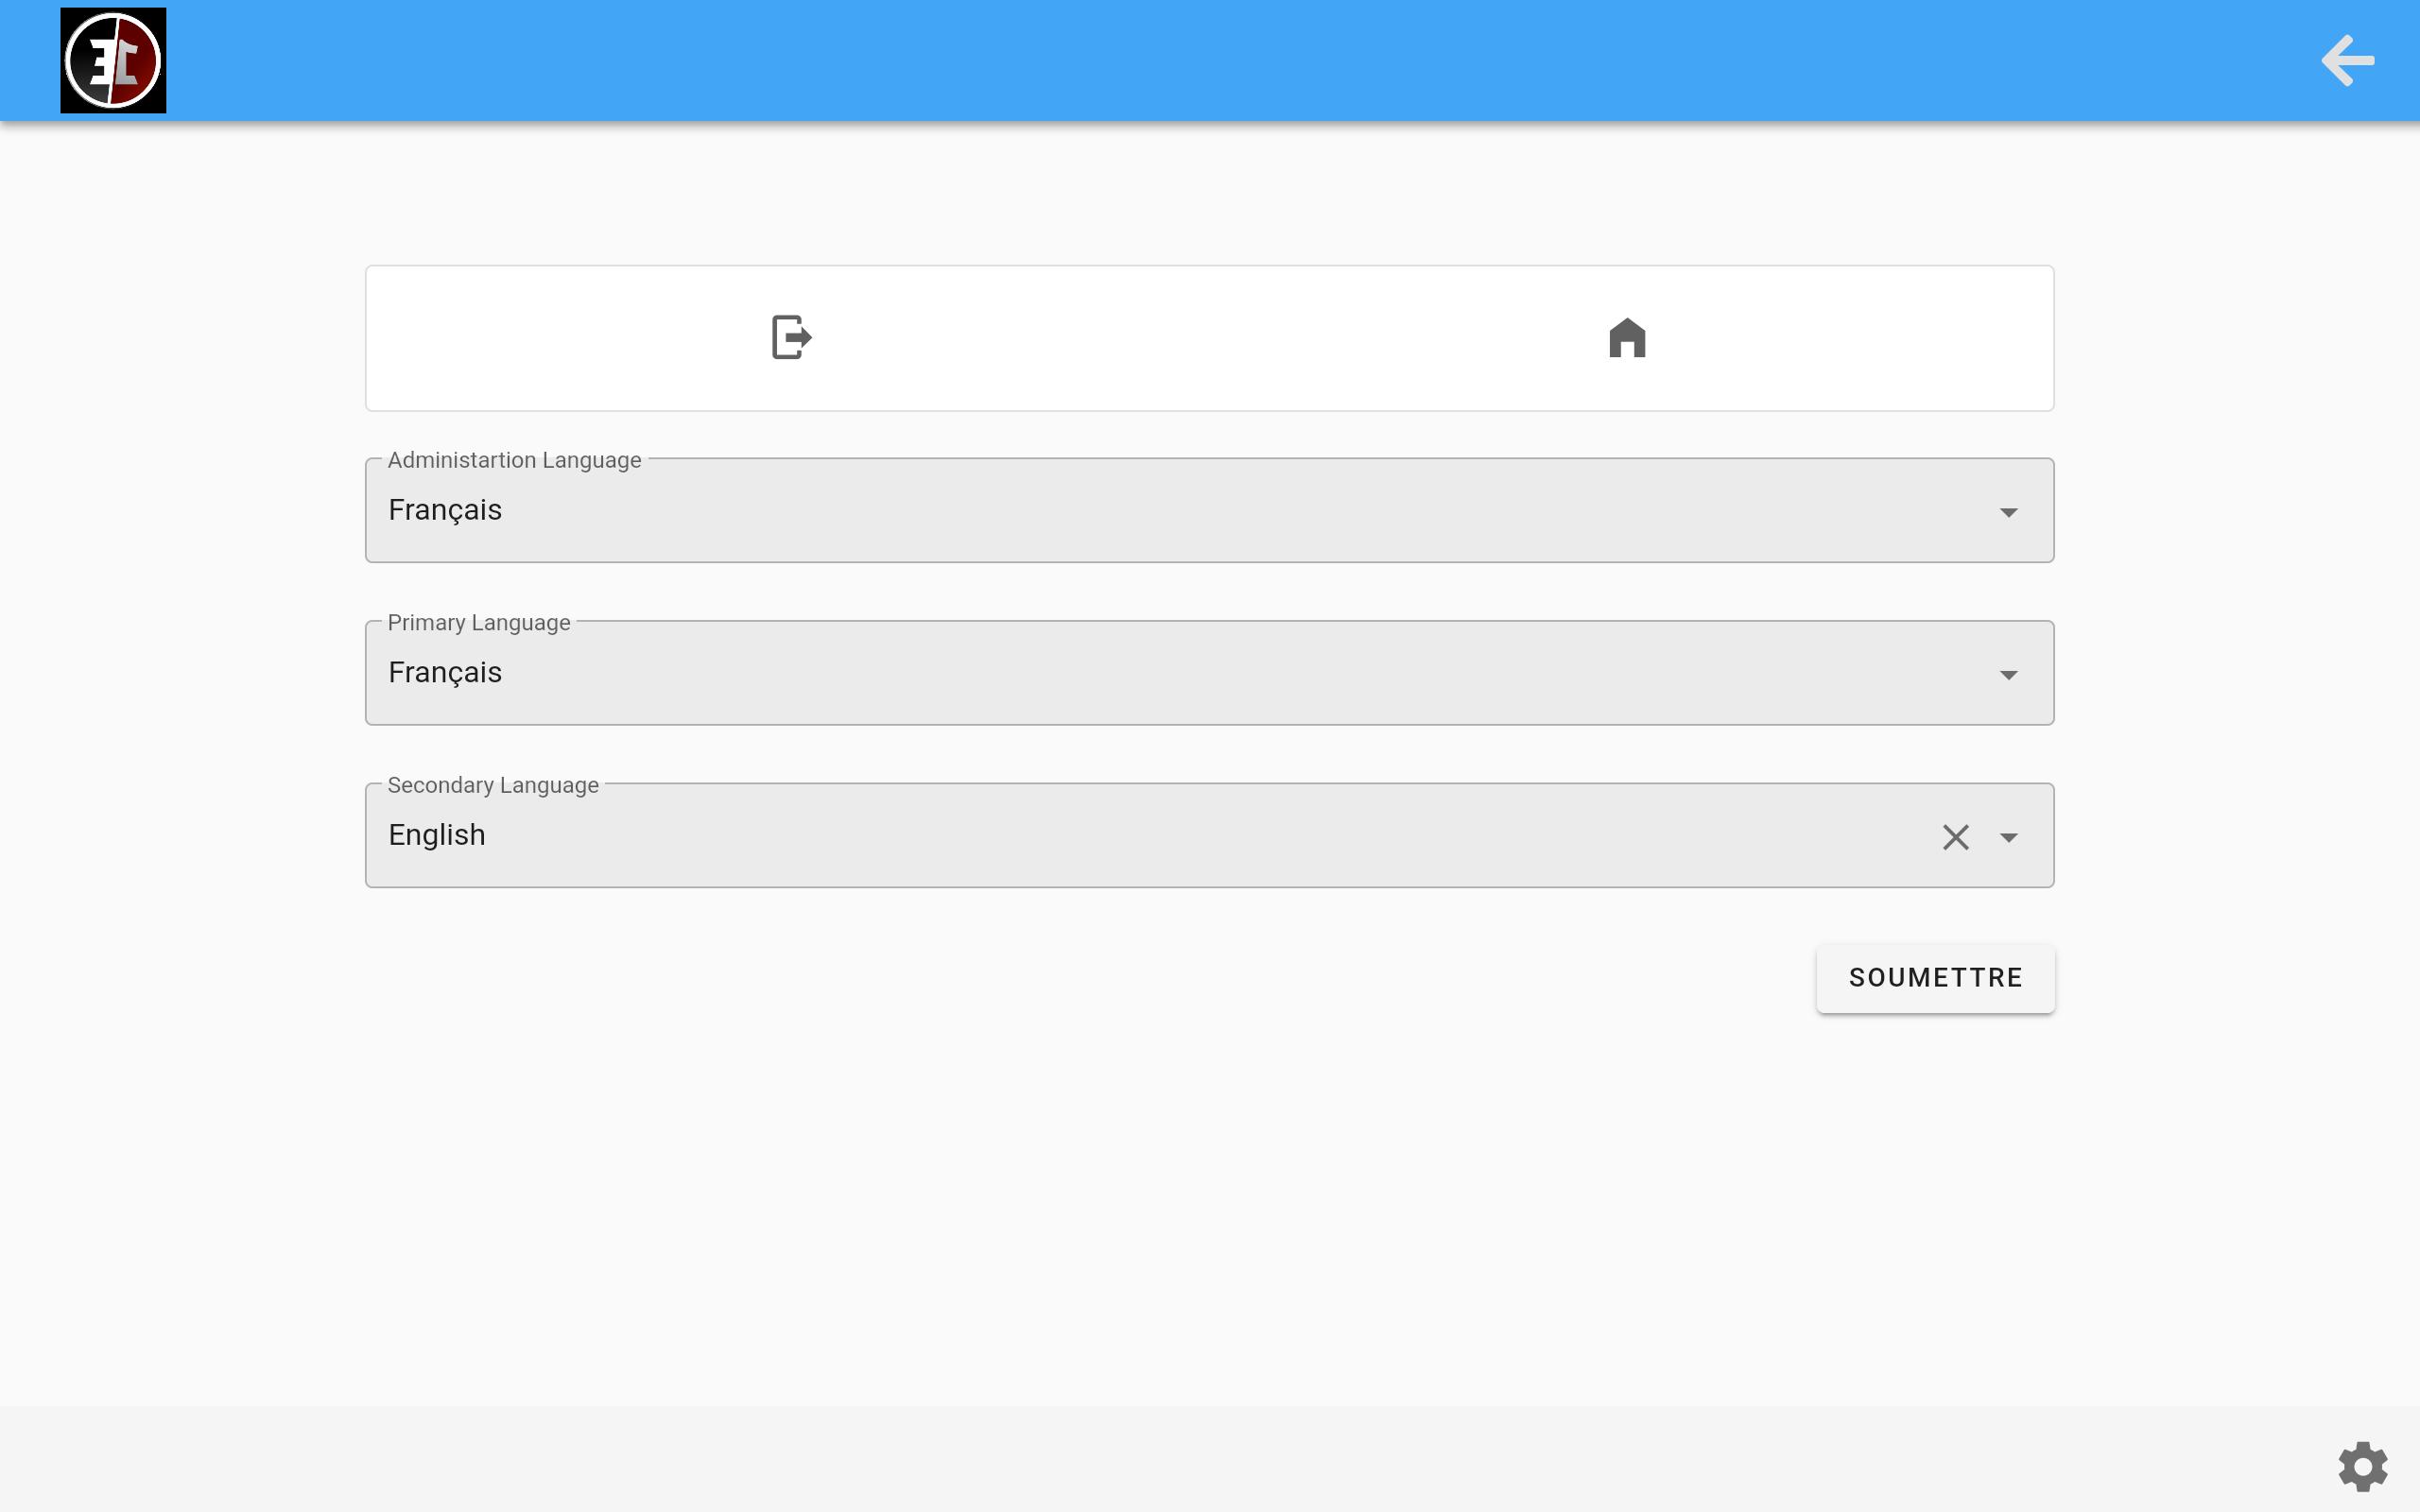
Task: Click the Administration Language dropdown arrow
Action: tap(2009, 512)
